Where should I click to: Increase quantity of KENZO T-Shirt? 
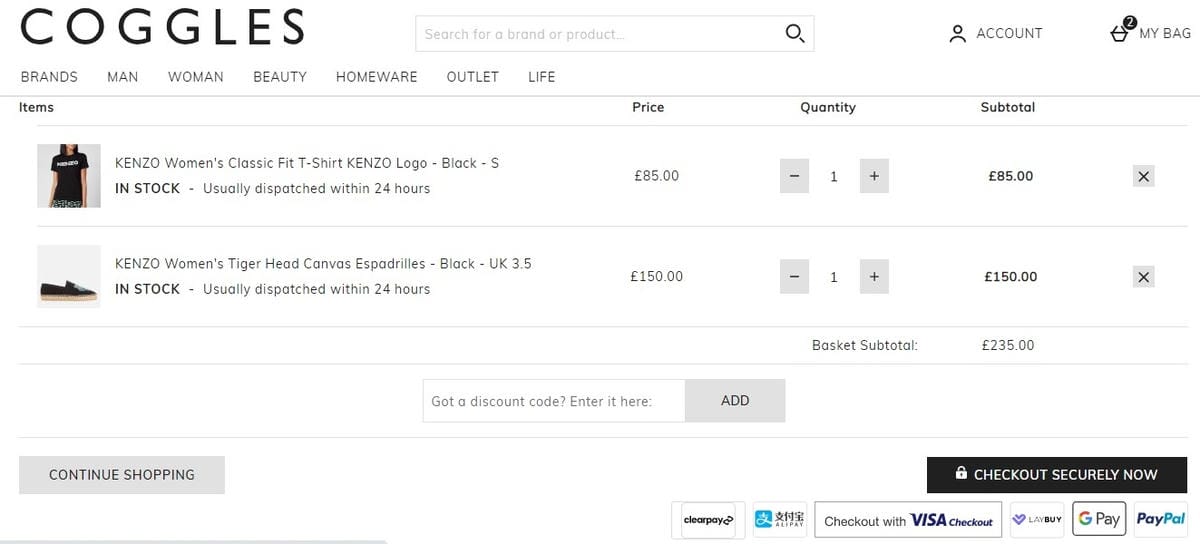pyautogui.click(x=874, y=177)
